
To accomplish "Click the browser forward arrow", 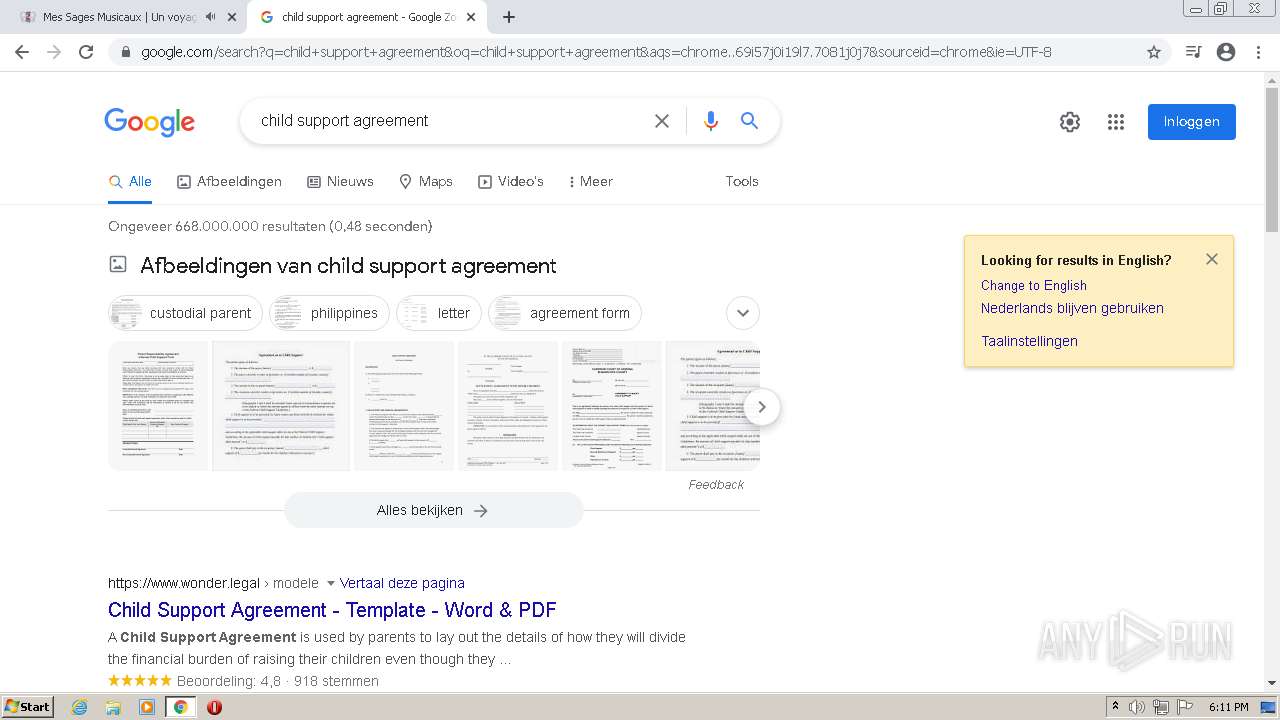I will point(54,52).
